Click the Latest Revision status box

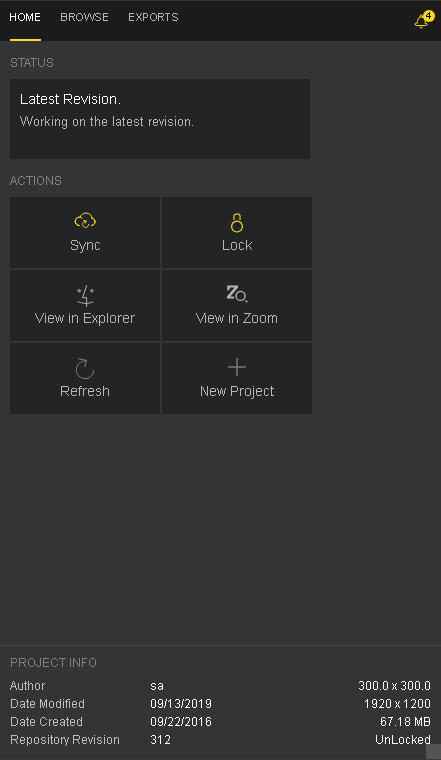[x=160, y=119]
